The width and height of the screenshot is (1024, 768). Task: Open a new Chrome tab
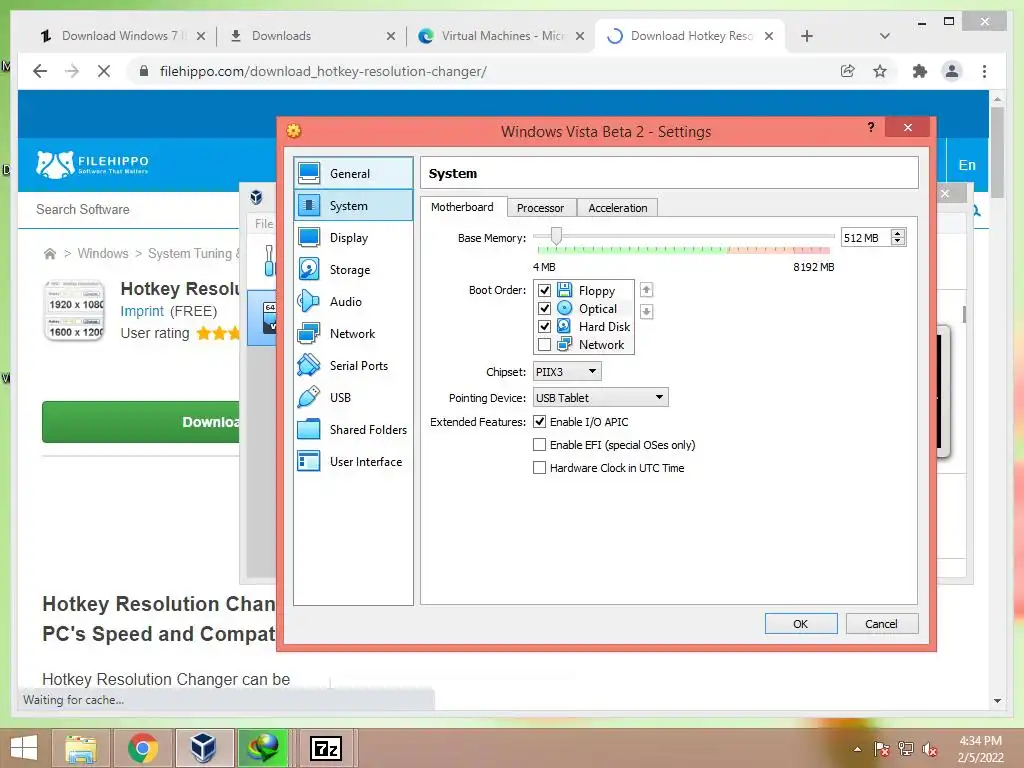coord(807,36)
